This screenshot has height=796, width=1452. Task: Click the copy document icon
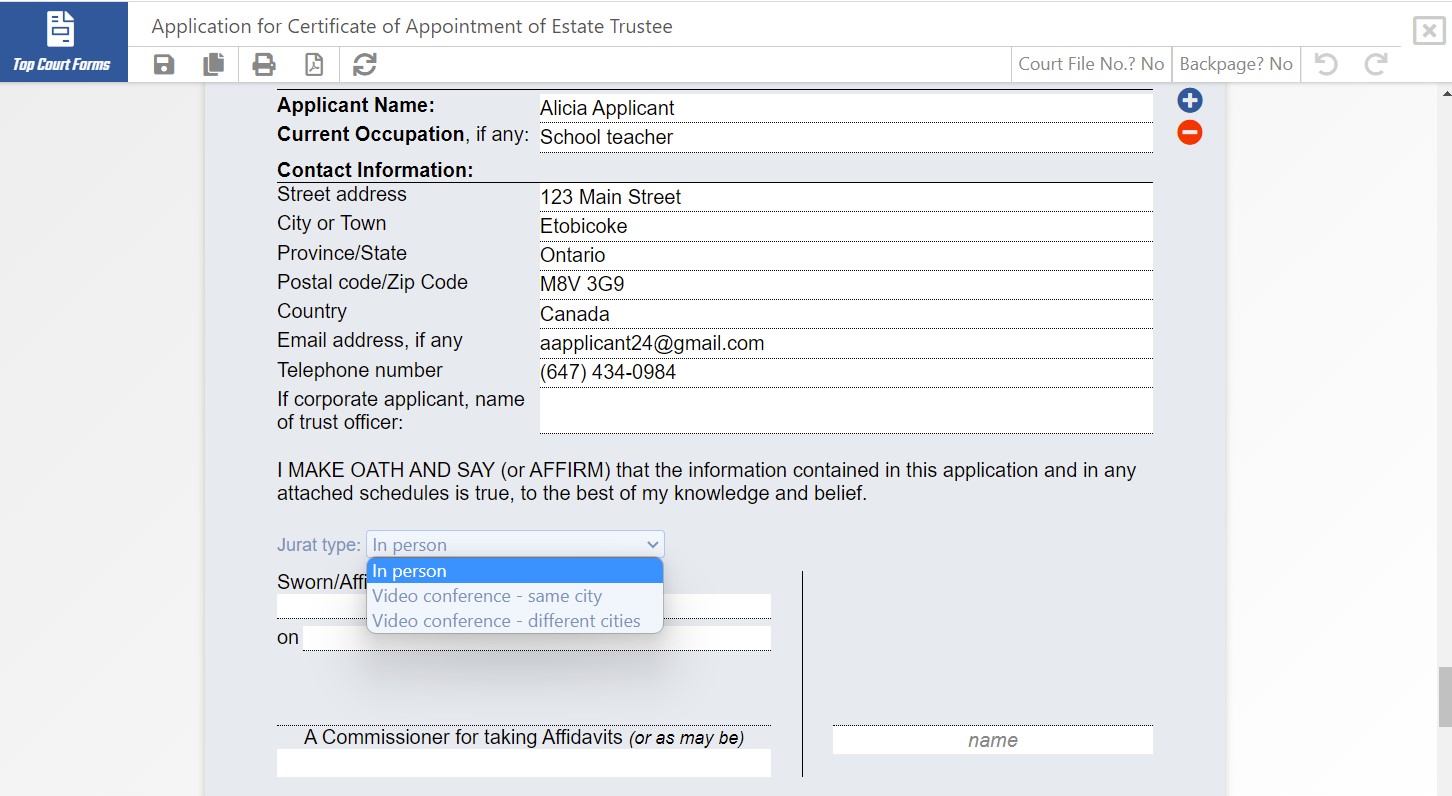coord(214,65)
